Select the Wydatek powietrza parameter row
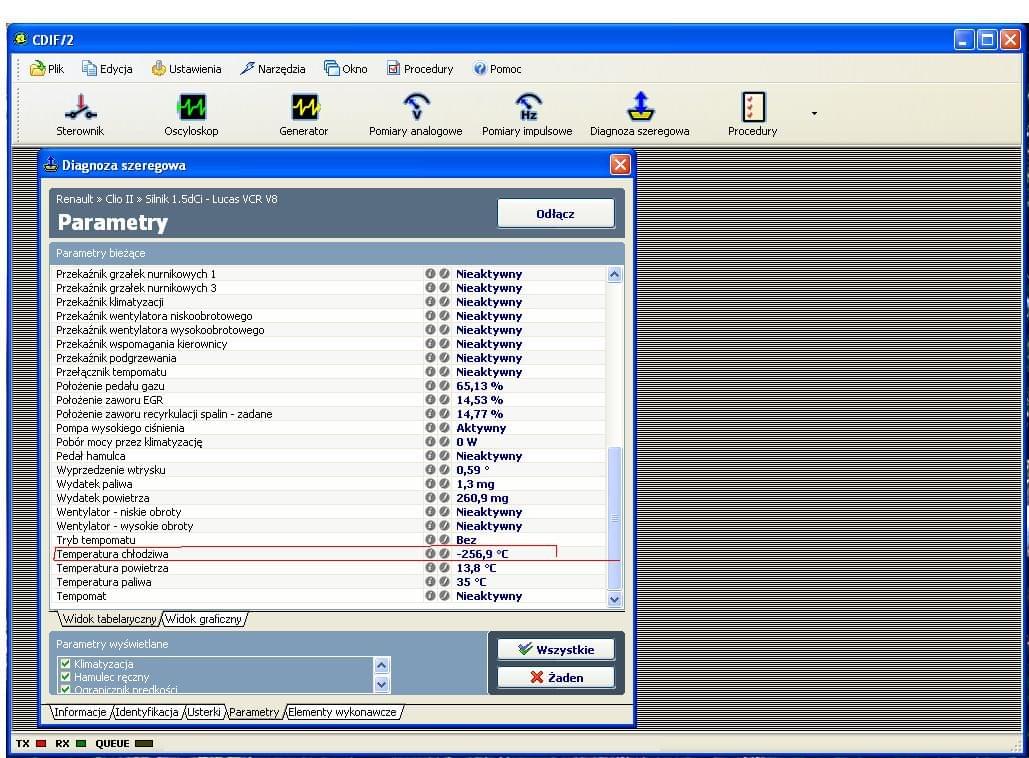Image resolution: width=1029 pixels, height=758 pixels. (x=329, y=498)
